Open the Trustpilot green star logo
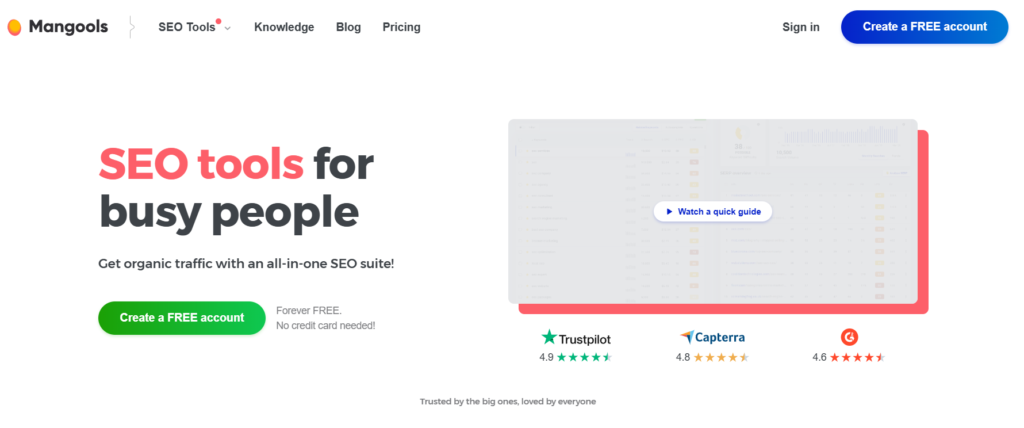1024x428 pixels. [549, 337]
